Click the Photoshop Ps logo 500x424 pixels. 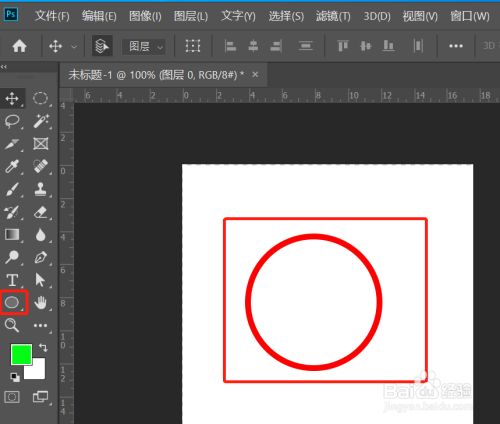[x=11, y=14]
